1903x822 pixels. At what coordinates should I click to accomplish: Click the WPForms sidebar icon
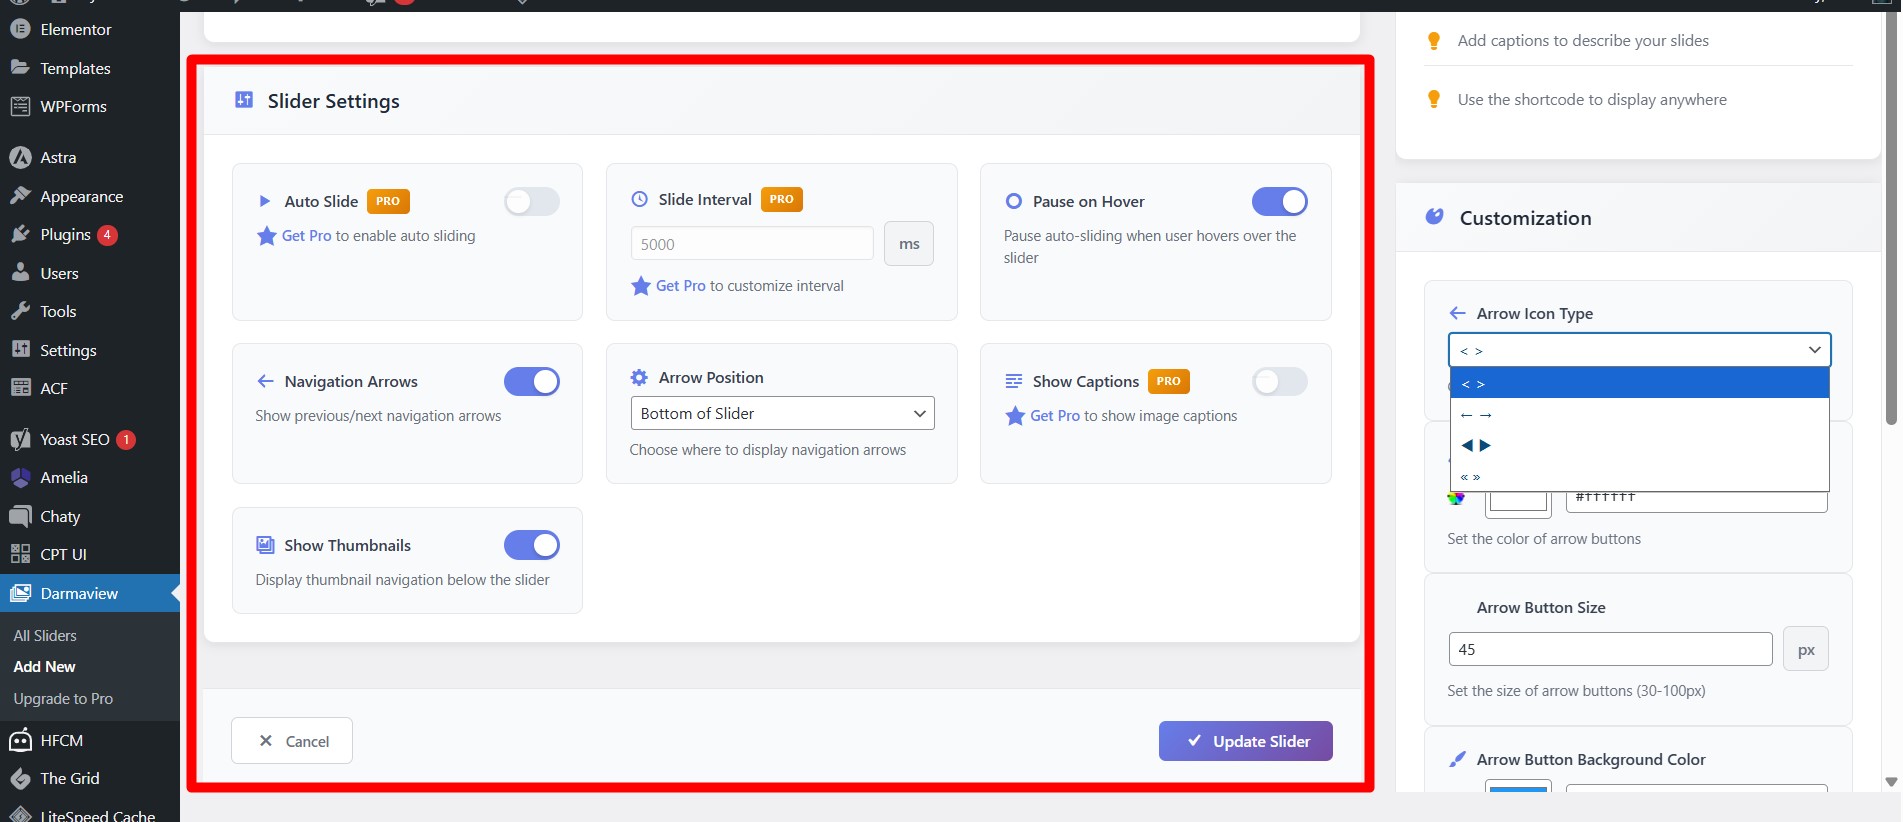[20, 107]
